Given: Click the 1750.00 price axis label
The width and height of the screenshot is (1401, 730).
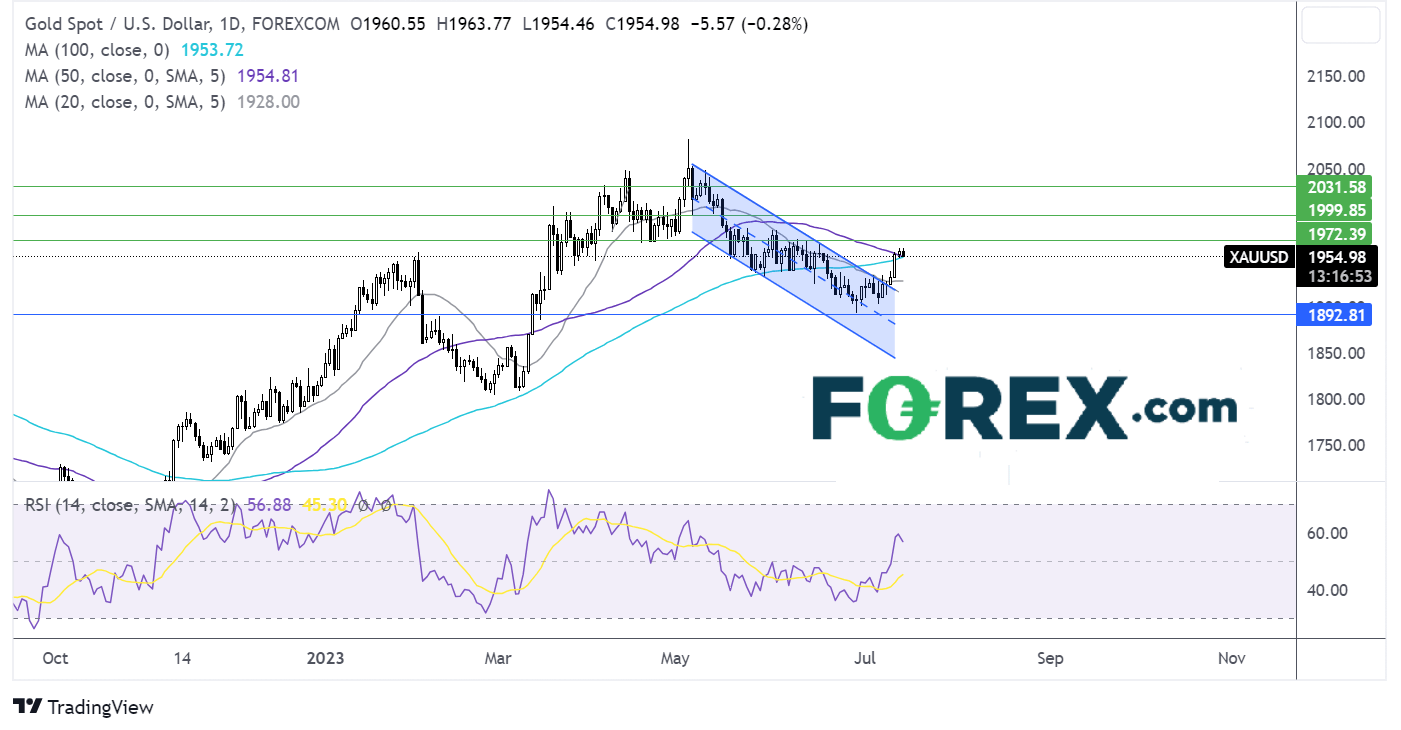Looking at the screenshot, I should click(x=1337, y=446).
